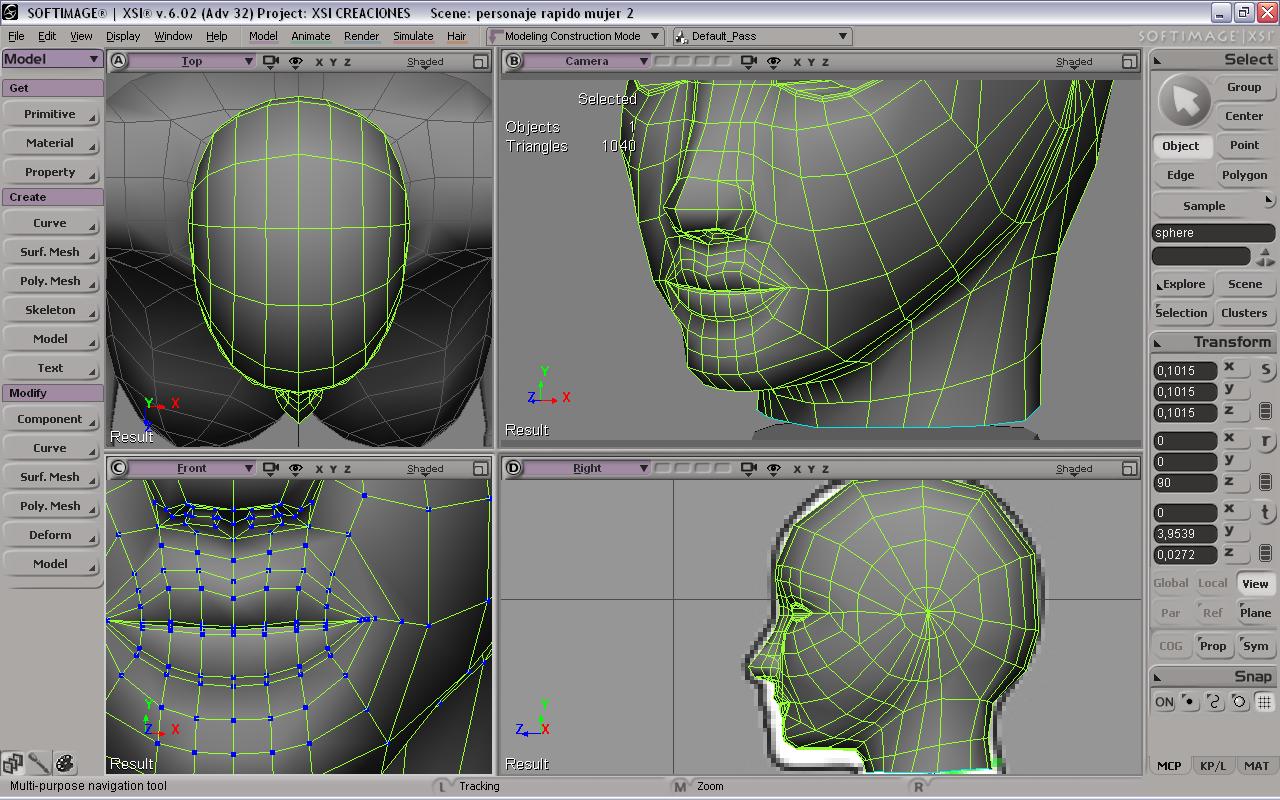This screenshot has width=1280, height=800.
Task: Maximize the Top viewport with its corner icon
Action: click(480, 61)
